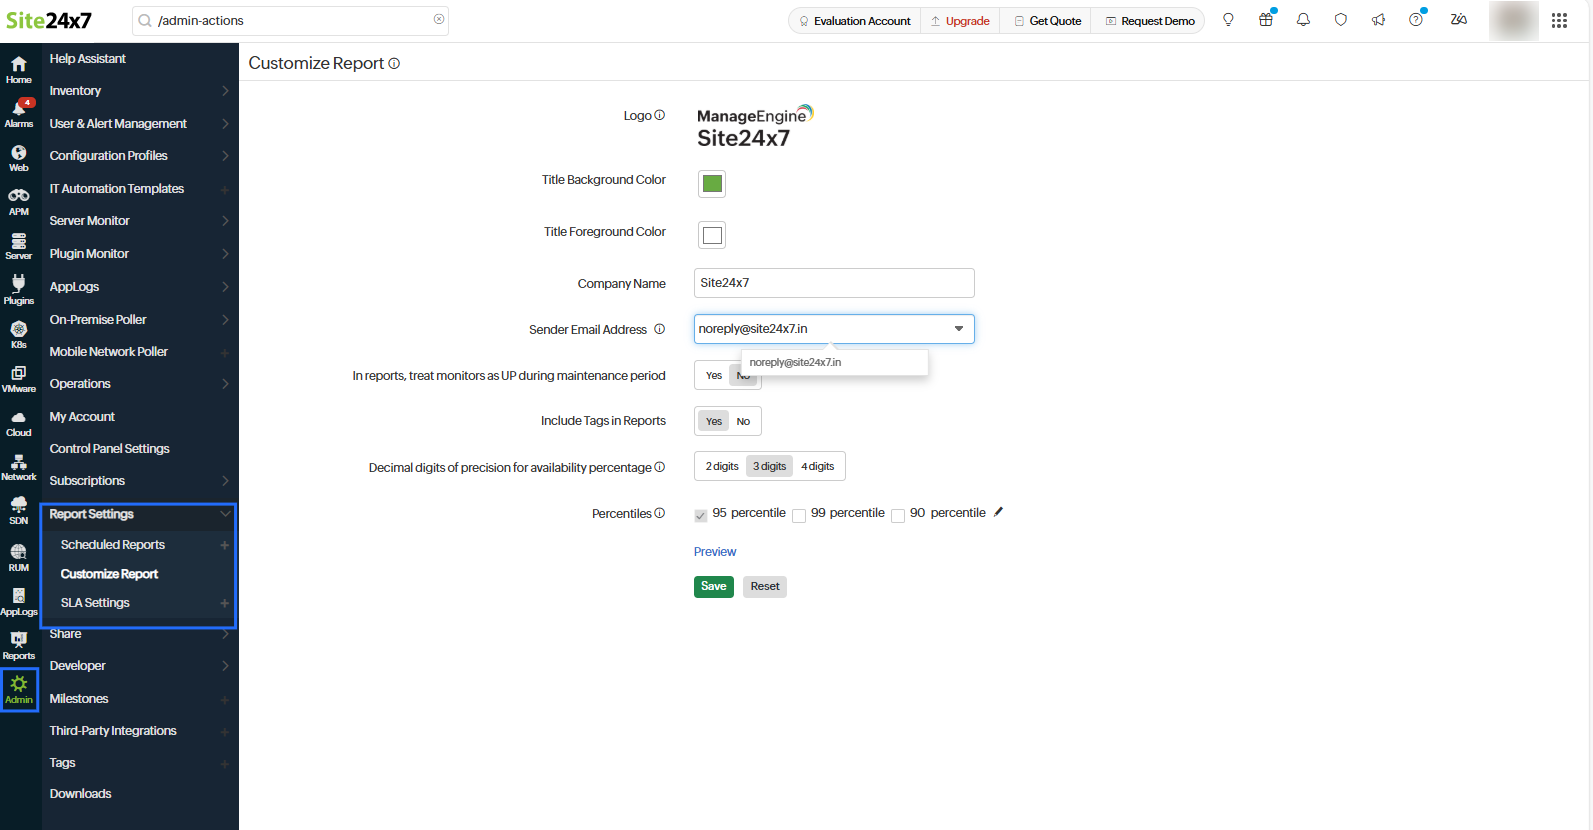The width and height of the screenshot is (1593, 830).
Task: Choose 3 digits of precision
Action: coord(770,466)
